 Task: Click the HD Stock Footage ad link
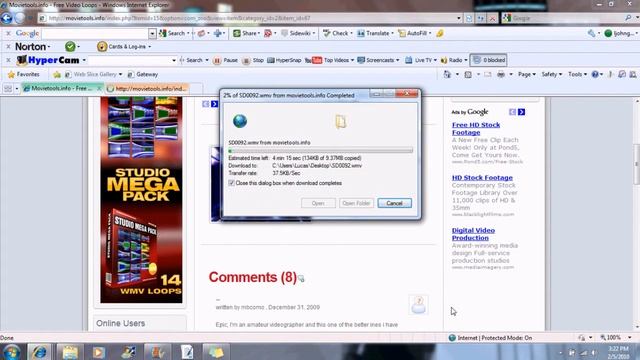coord(482,178)
